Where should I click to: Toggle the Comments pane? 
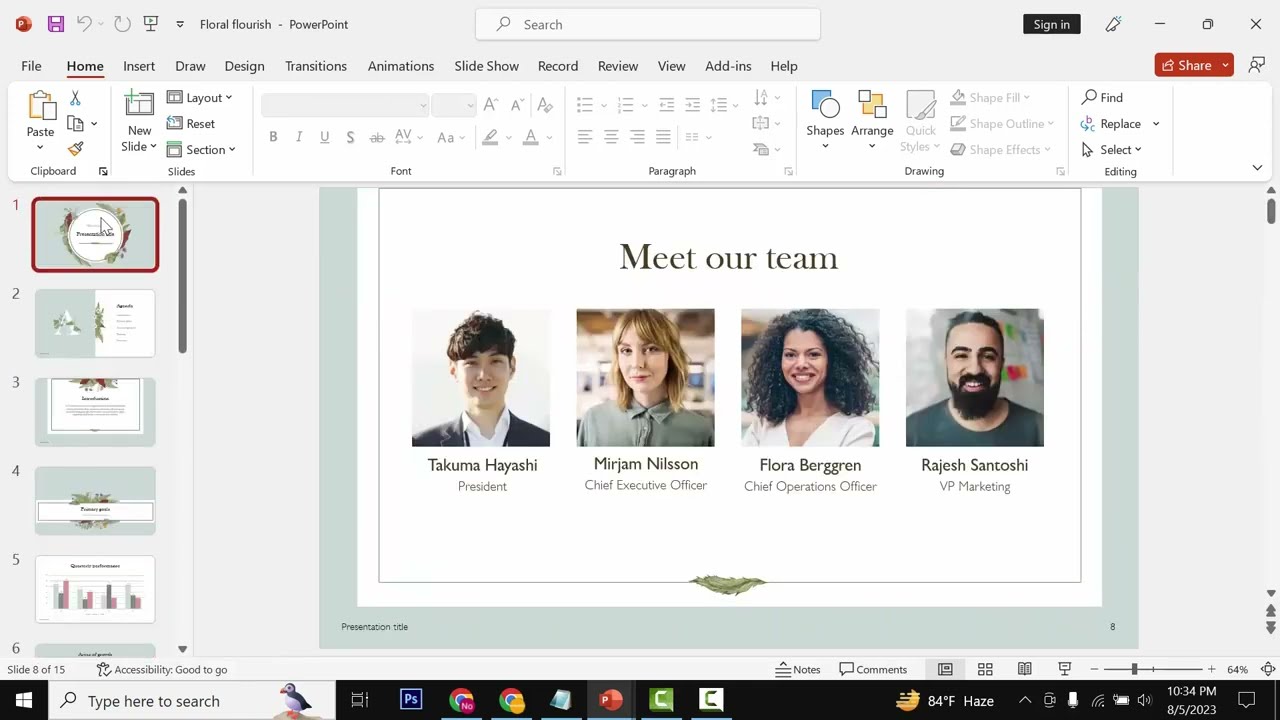tap(873, 669)
